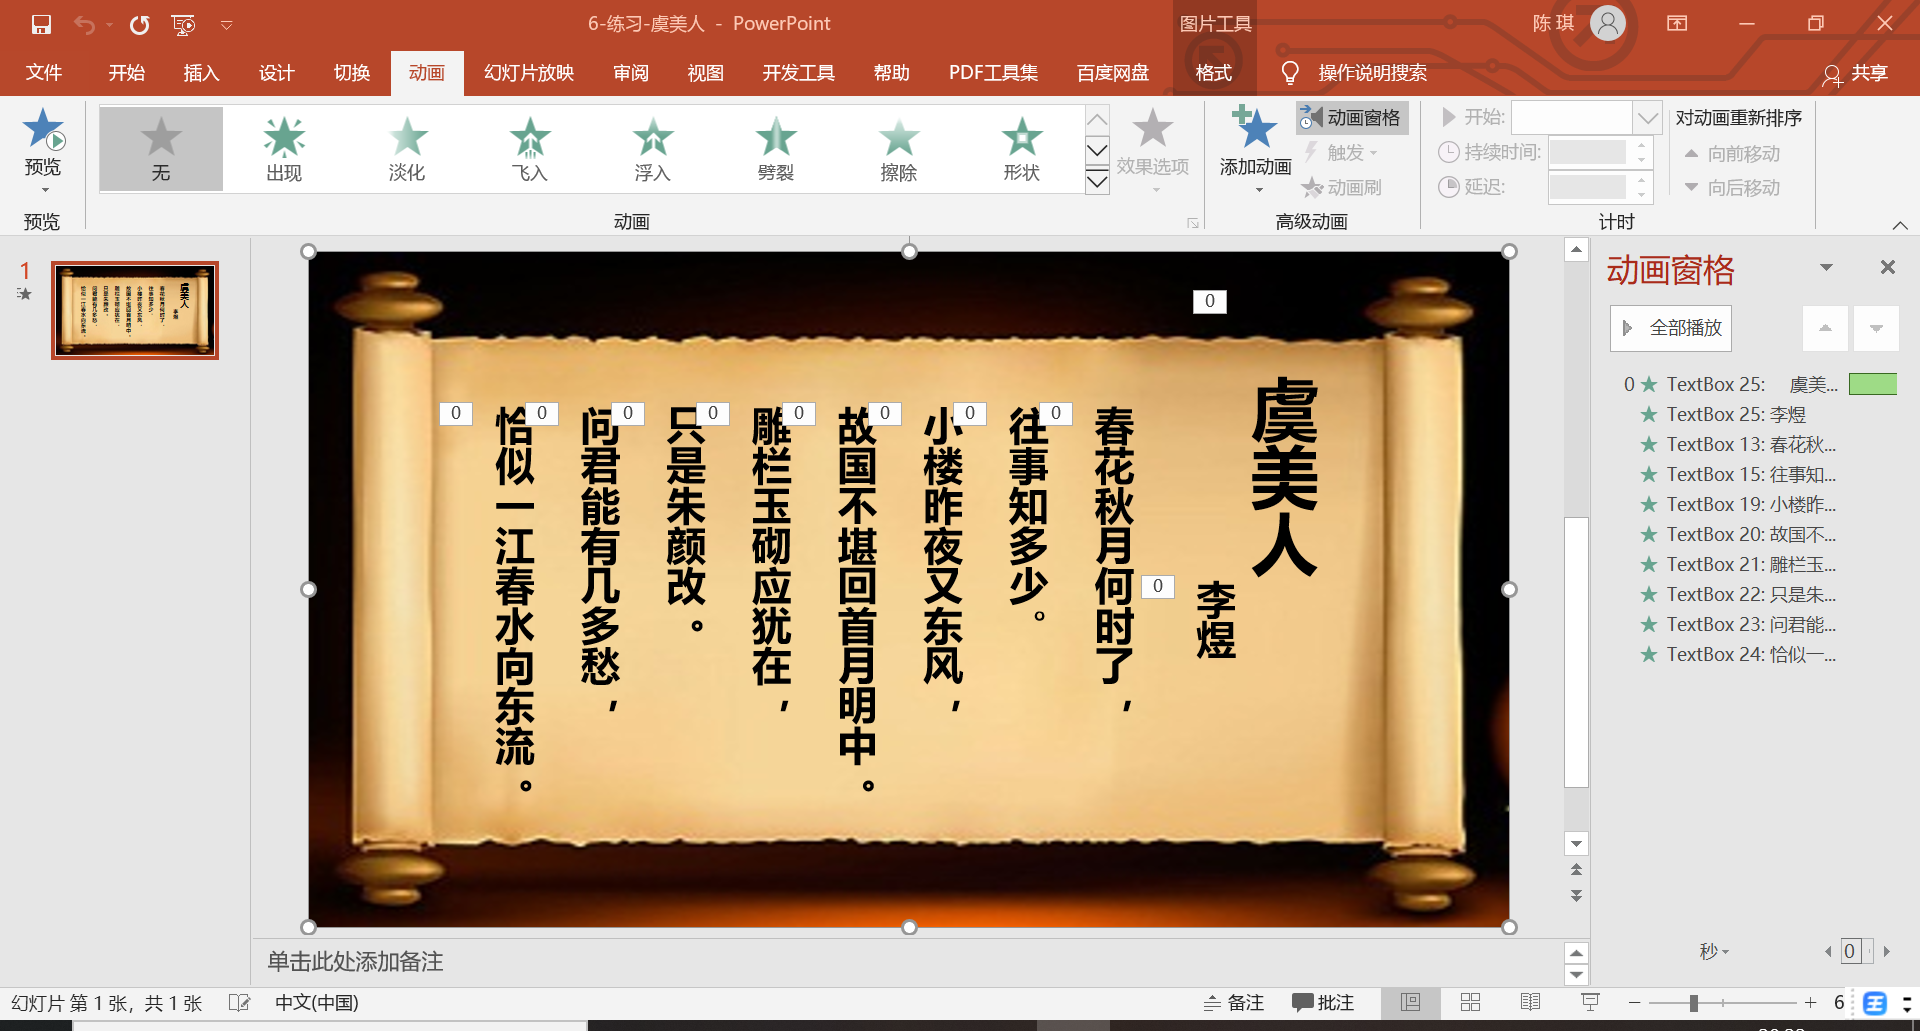This screenshot has width=1920, height=1031.
Task: Apply the Shape (形状) animation
Action: tap(1022, 149)
